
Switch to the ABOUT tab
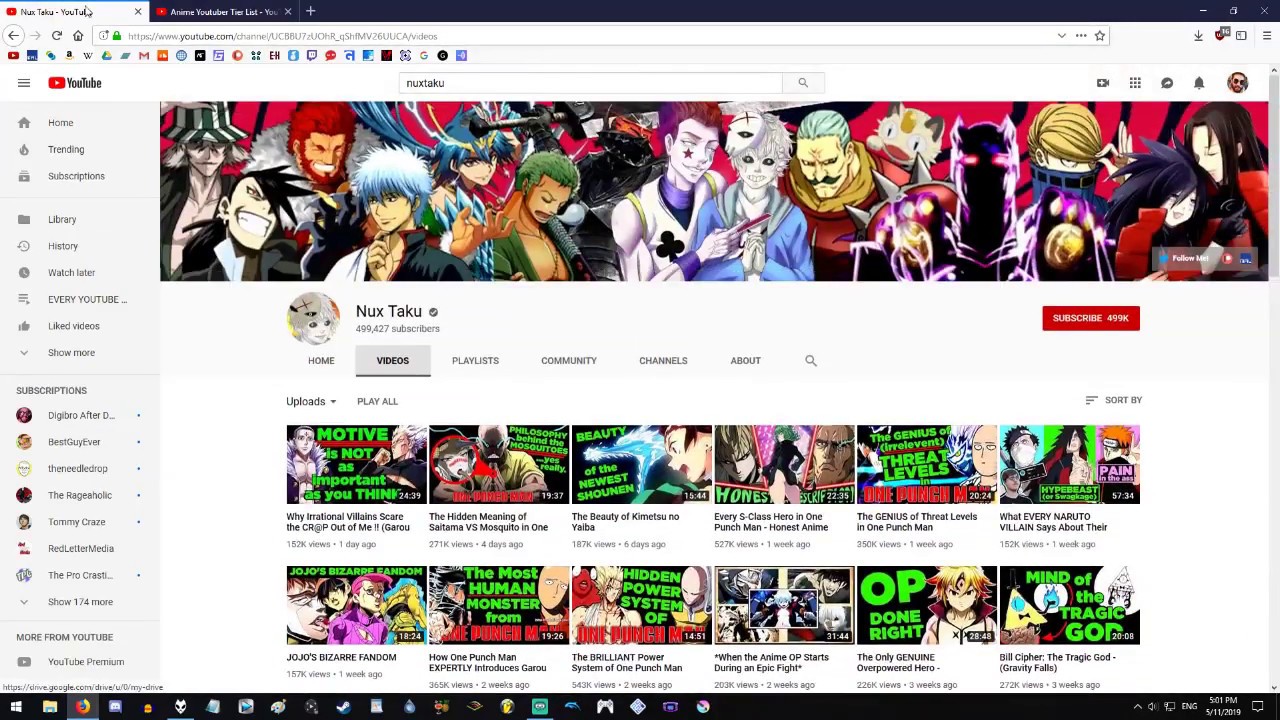pos(745,360)
